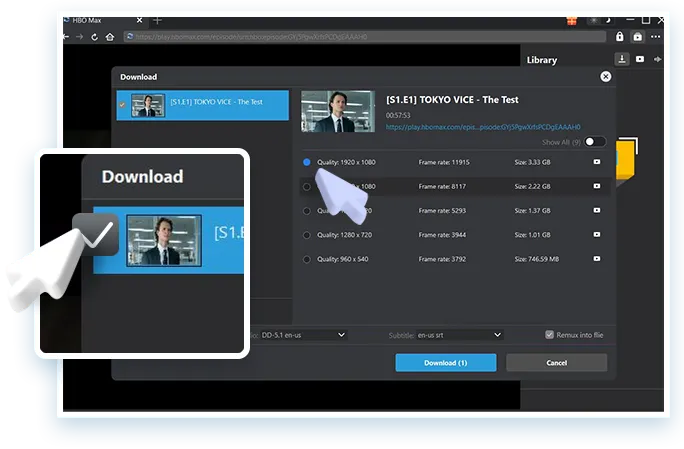Click the small episode thumbnail in the list

[x=148, y=105]
